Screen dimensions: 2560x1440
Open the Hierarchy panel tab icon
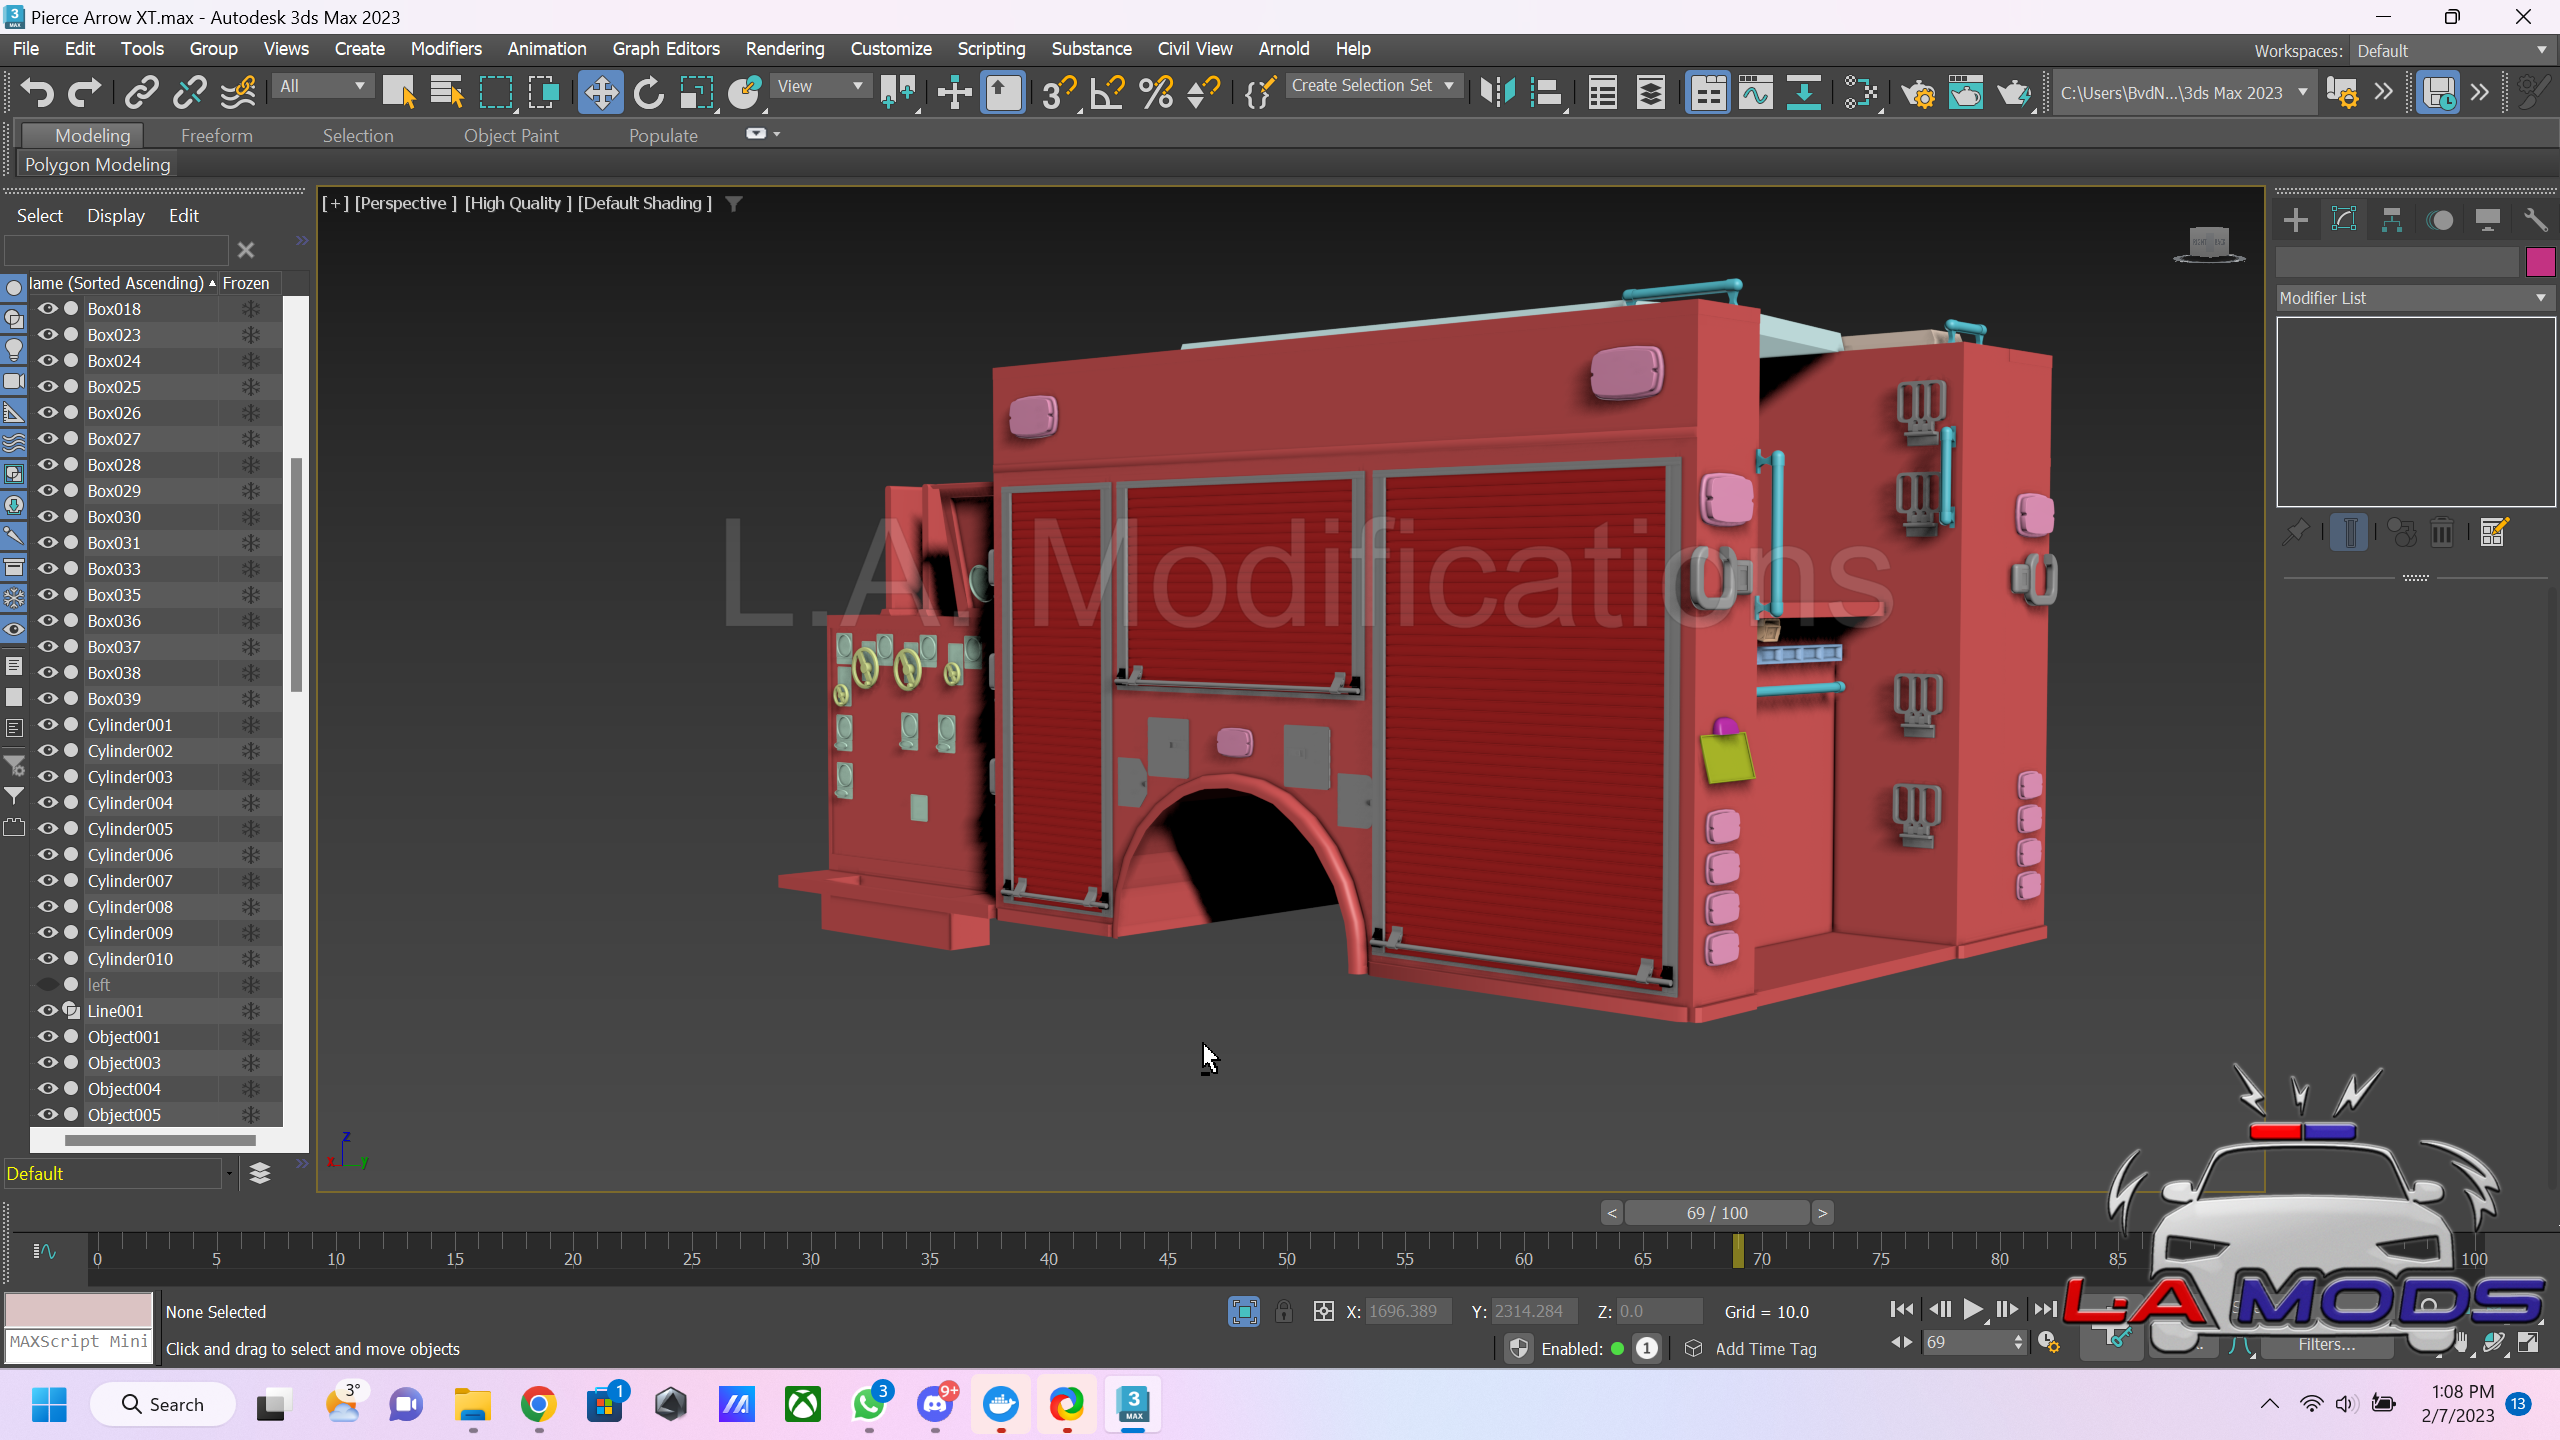coord(2391,220)
